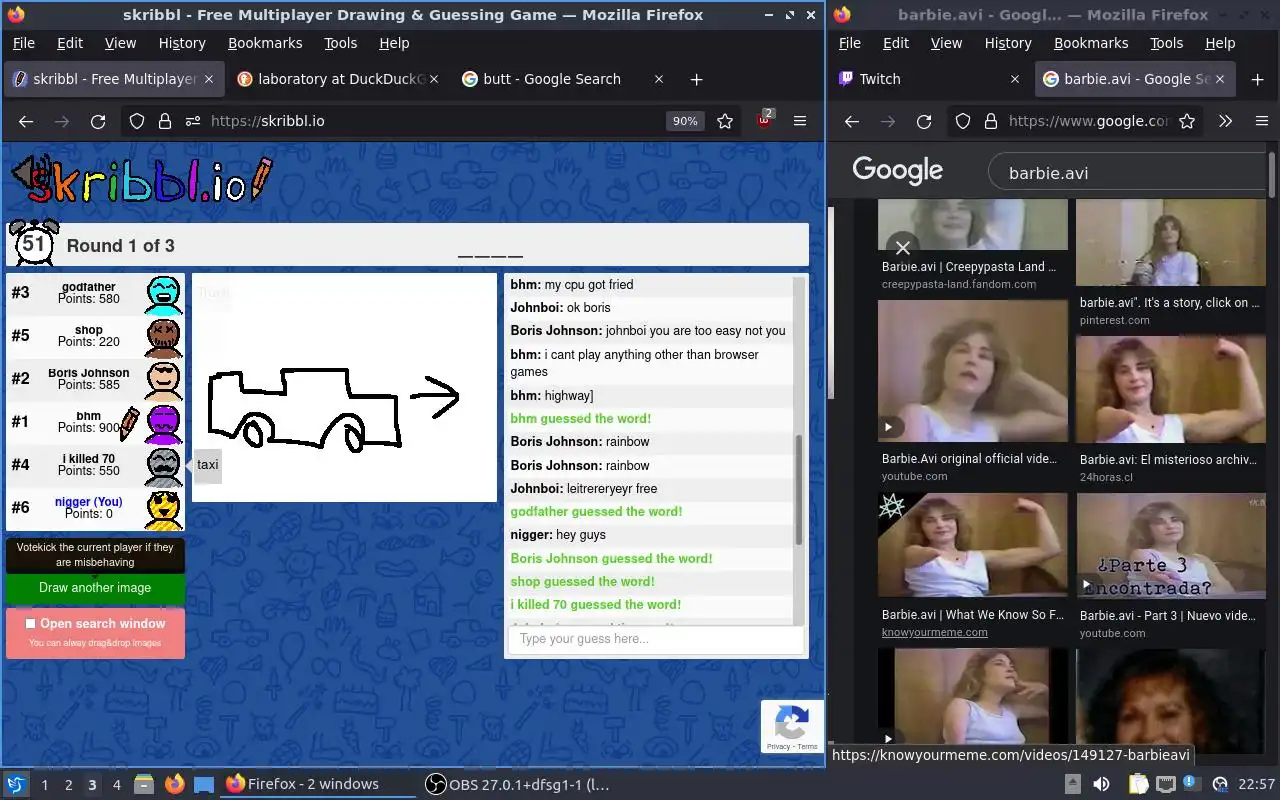Launch Firefox from the taskbar icon
The width and height of the screenshot is (1280, 800).
click(x=175, y=784)
